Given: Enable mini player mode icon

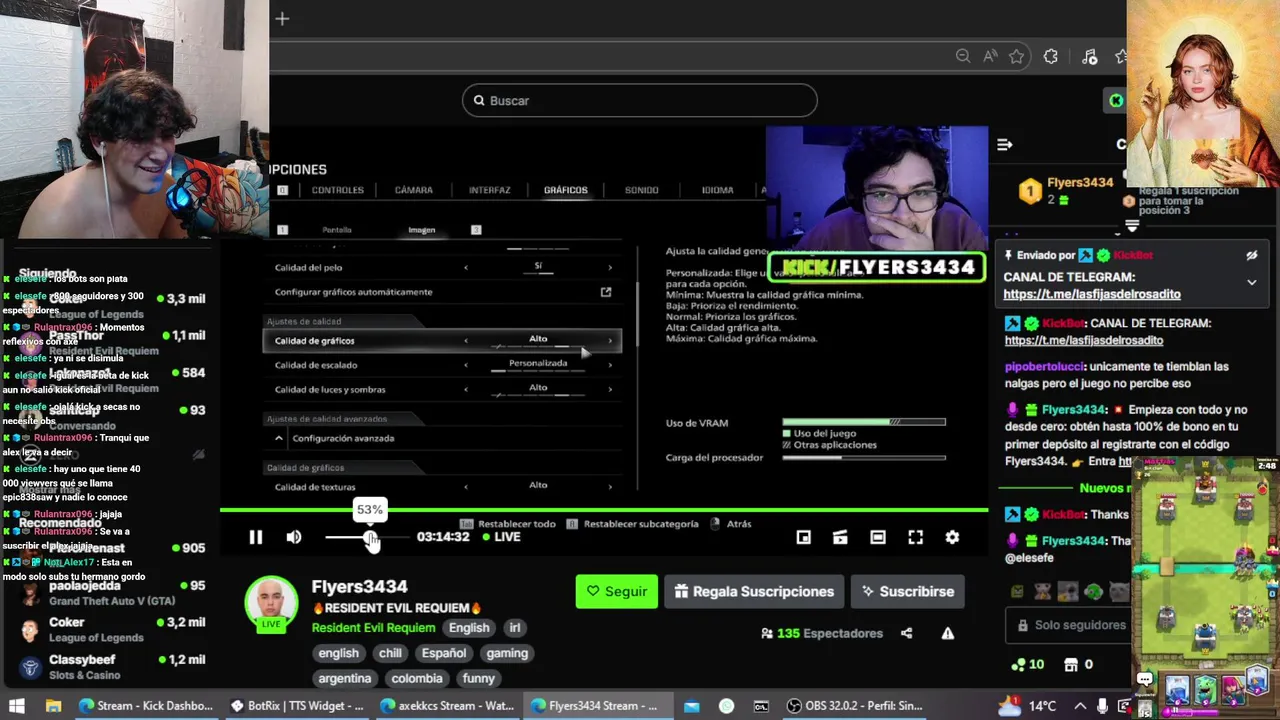Looking at the screenshot, I should pyautogui.click(x=803, y=537).
